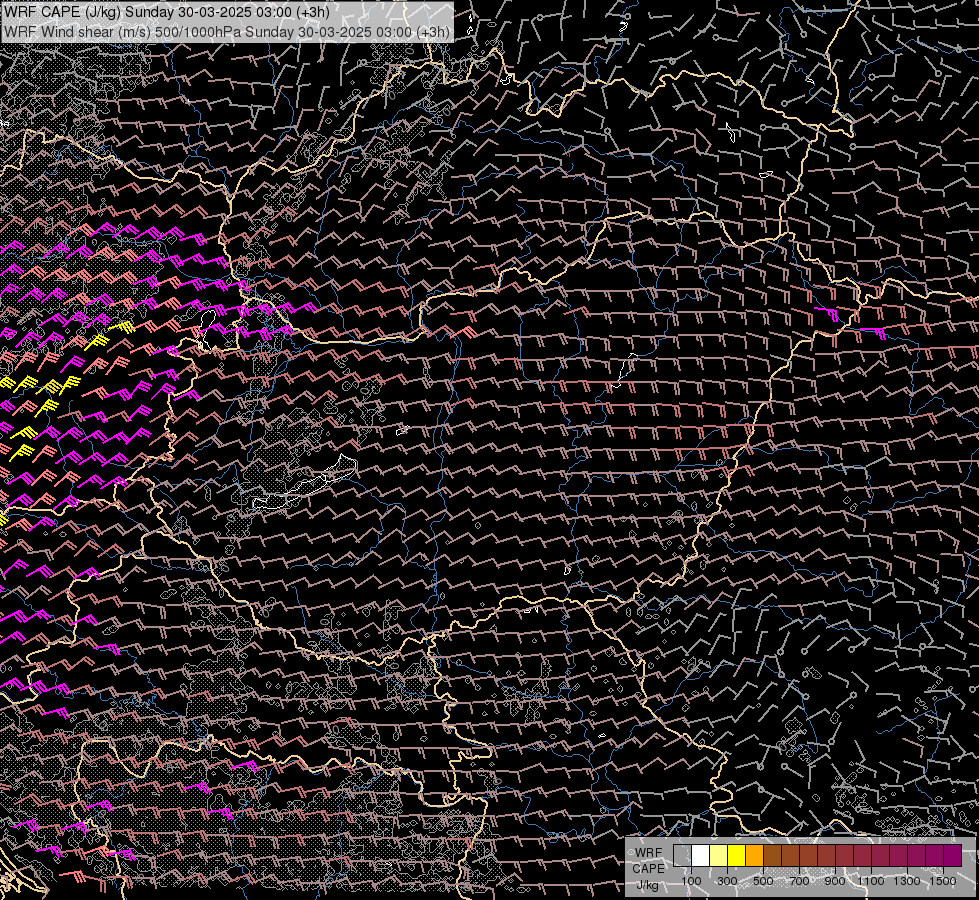Click the pale yellow CAPE legend swatch

[719, 856]
